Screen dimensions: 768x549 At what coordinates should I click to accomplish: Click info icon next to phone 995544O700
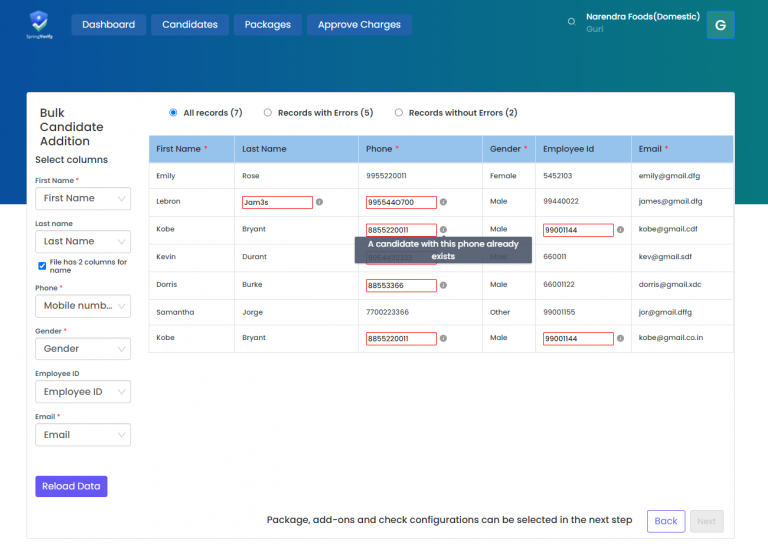[x=443, y=202]
